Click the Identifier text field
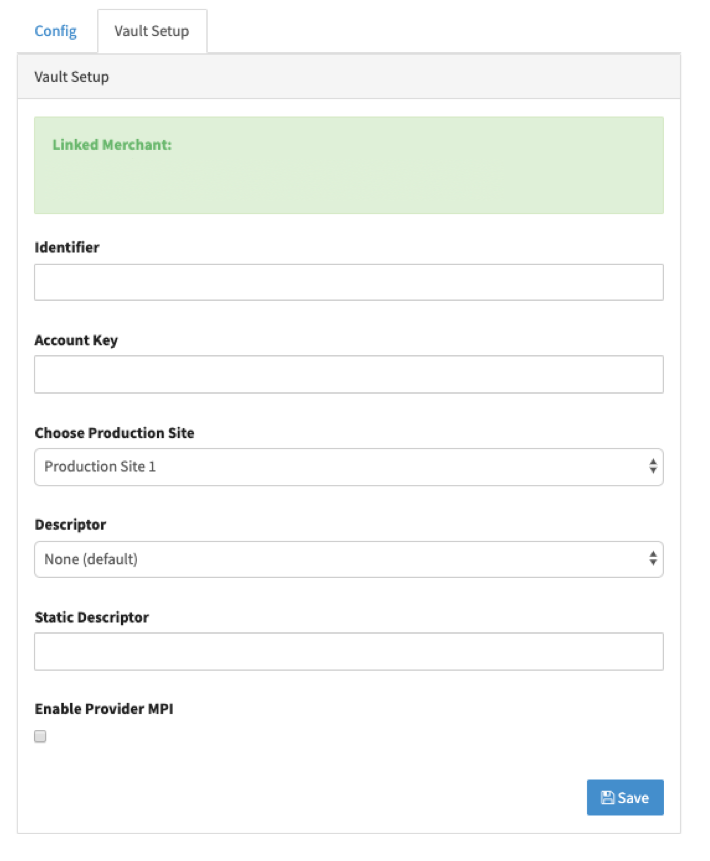This screenshot has height=861, width=710. click(348, 282)
